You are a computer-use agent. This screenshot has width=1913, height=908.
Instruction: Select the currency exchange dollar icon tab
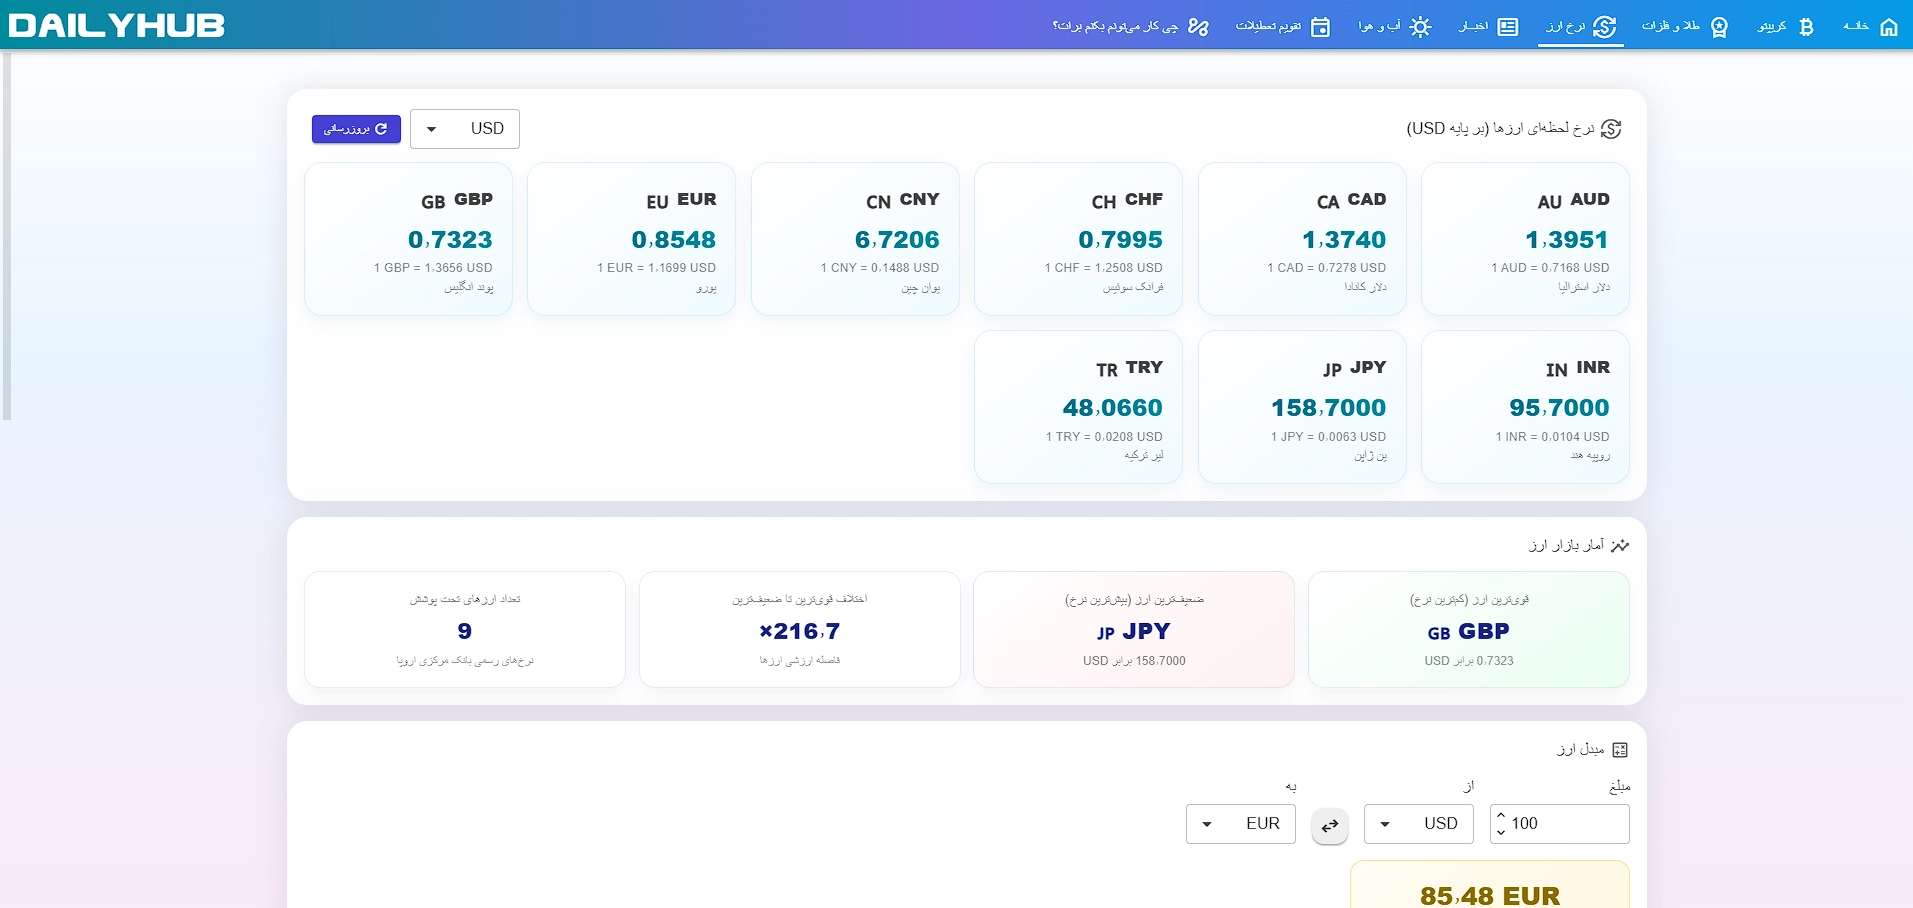coord(1604,27)
